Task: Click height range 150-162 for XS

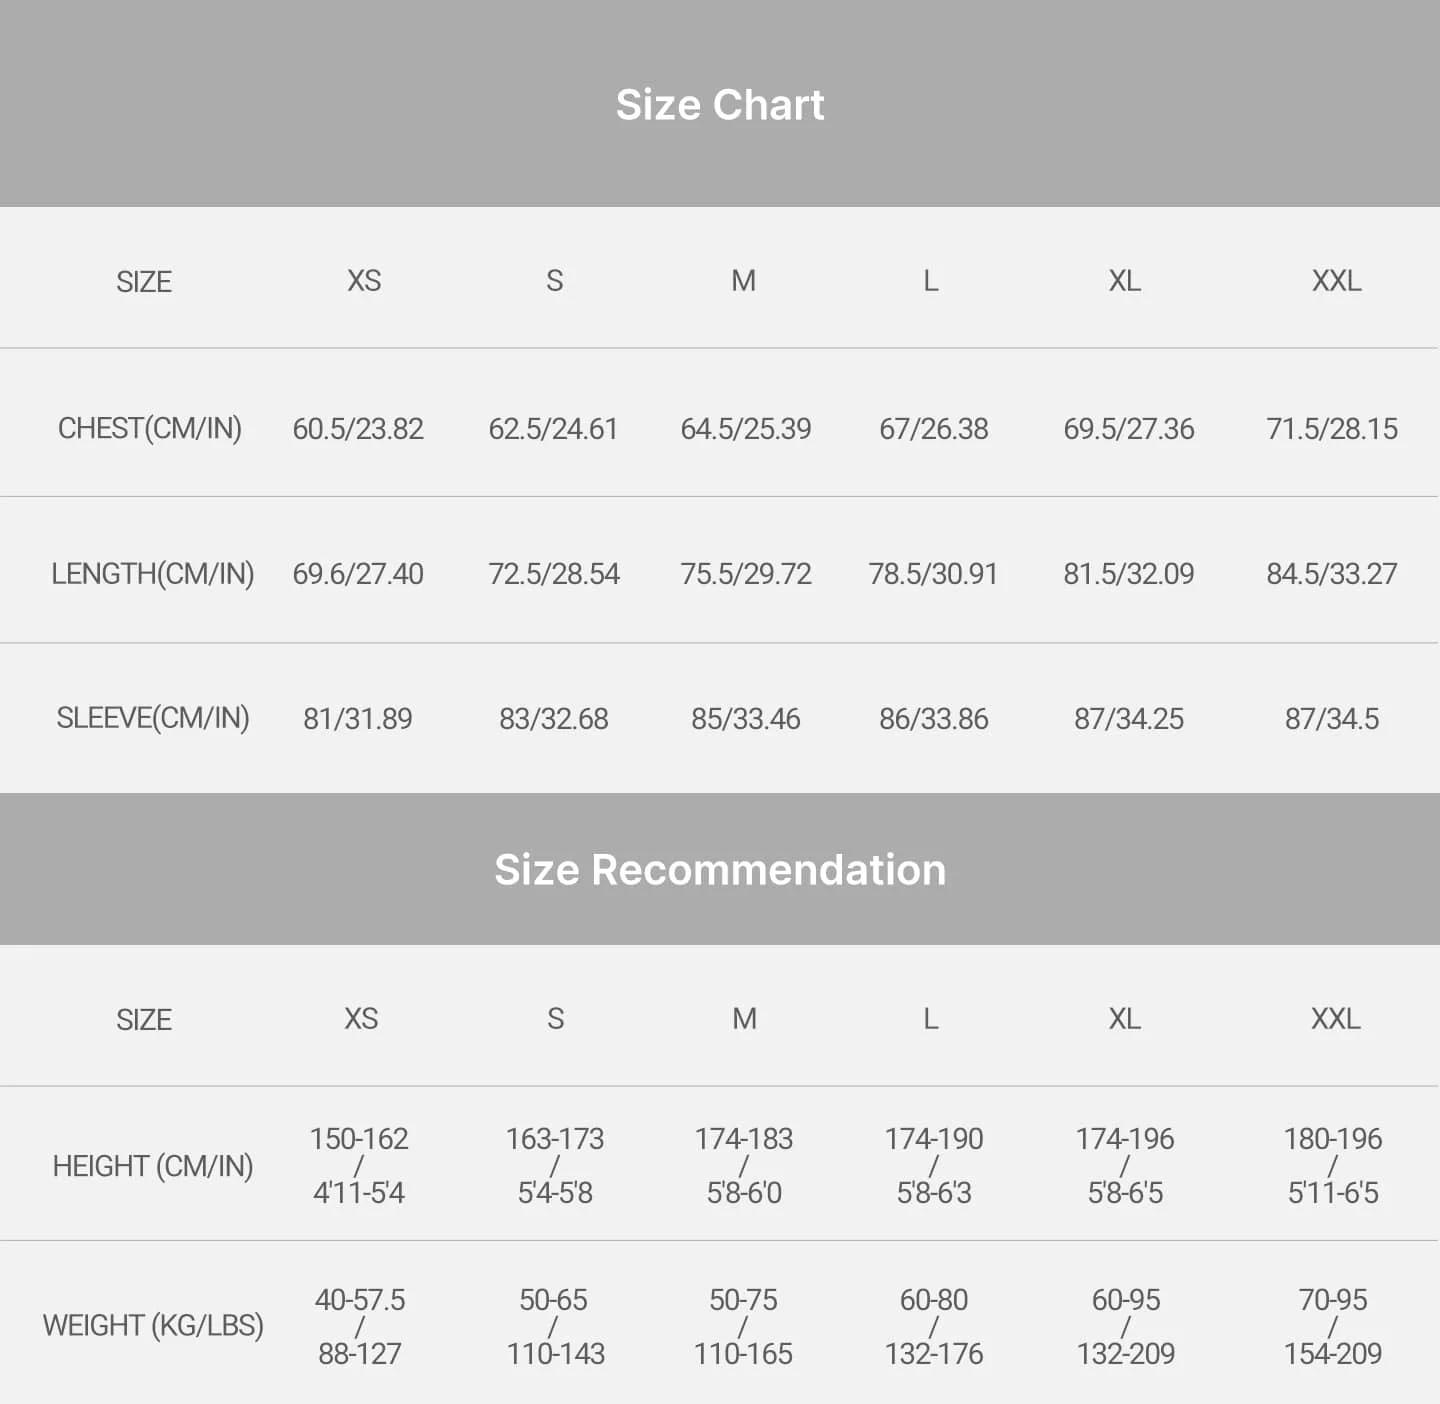Action: (359, 1139)
